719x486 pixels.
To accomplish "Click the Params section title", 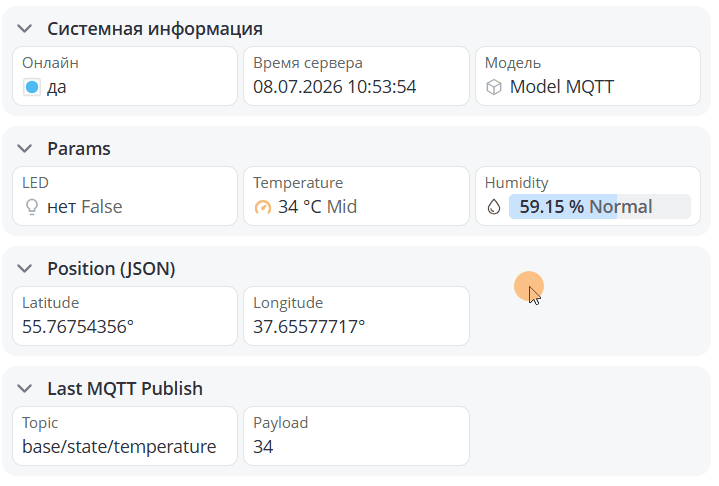I will coord(79,149).
